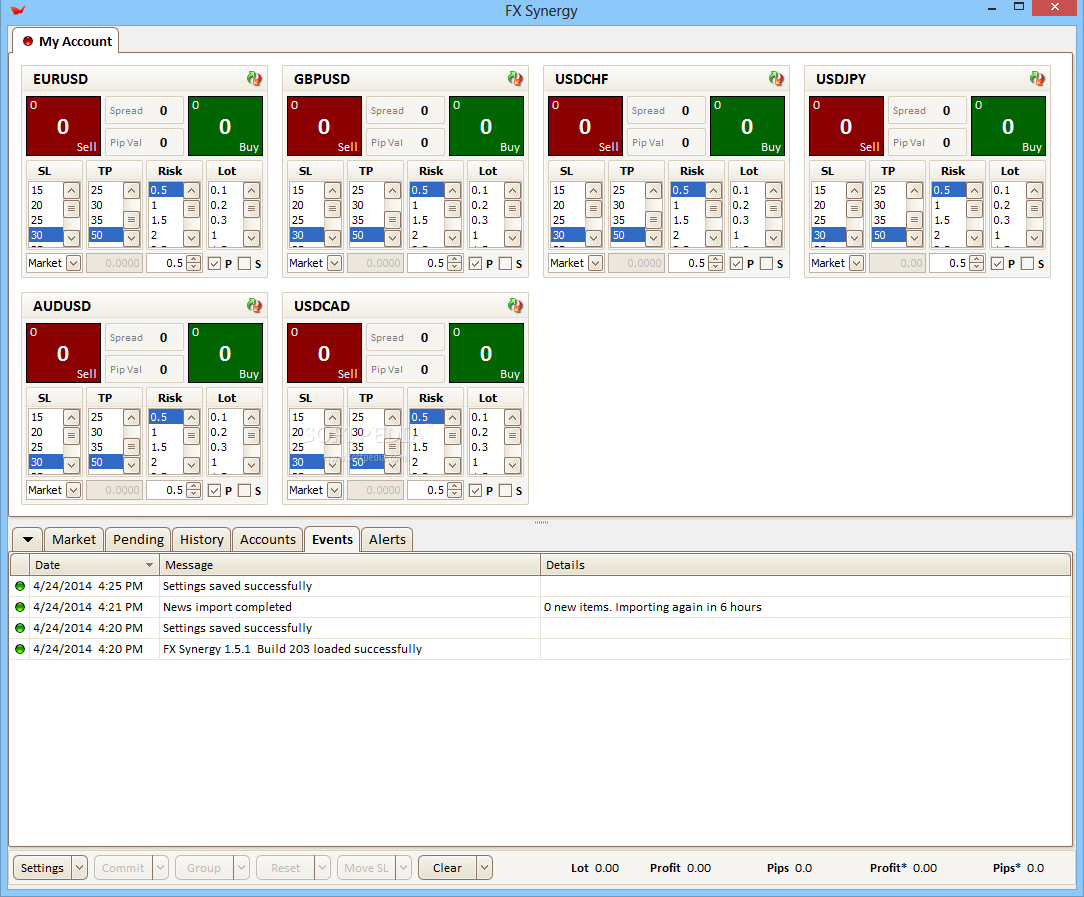Toggle the GBPUSD S checkbox

click(505, 263)
